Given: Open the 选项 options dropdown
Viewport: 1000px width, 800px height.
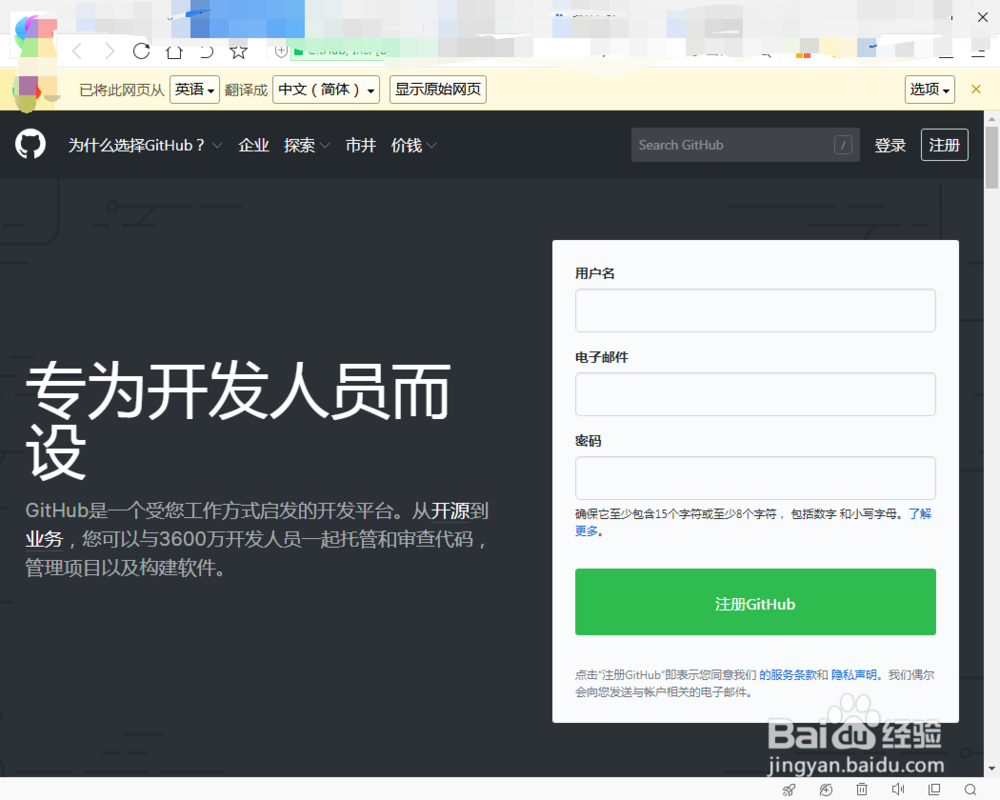Looking at the screenshot, I should (930, 89).
